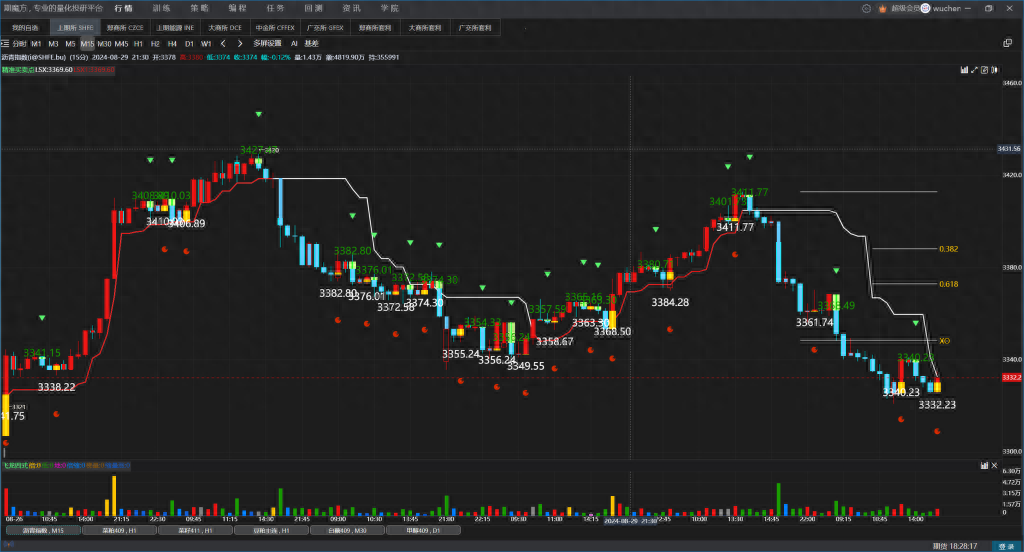Click the 3431.56 crosshair price tag on the axis

(x=1009, y=149)
